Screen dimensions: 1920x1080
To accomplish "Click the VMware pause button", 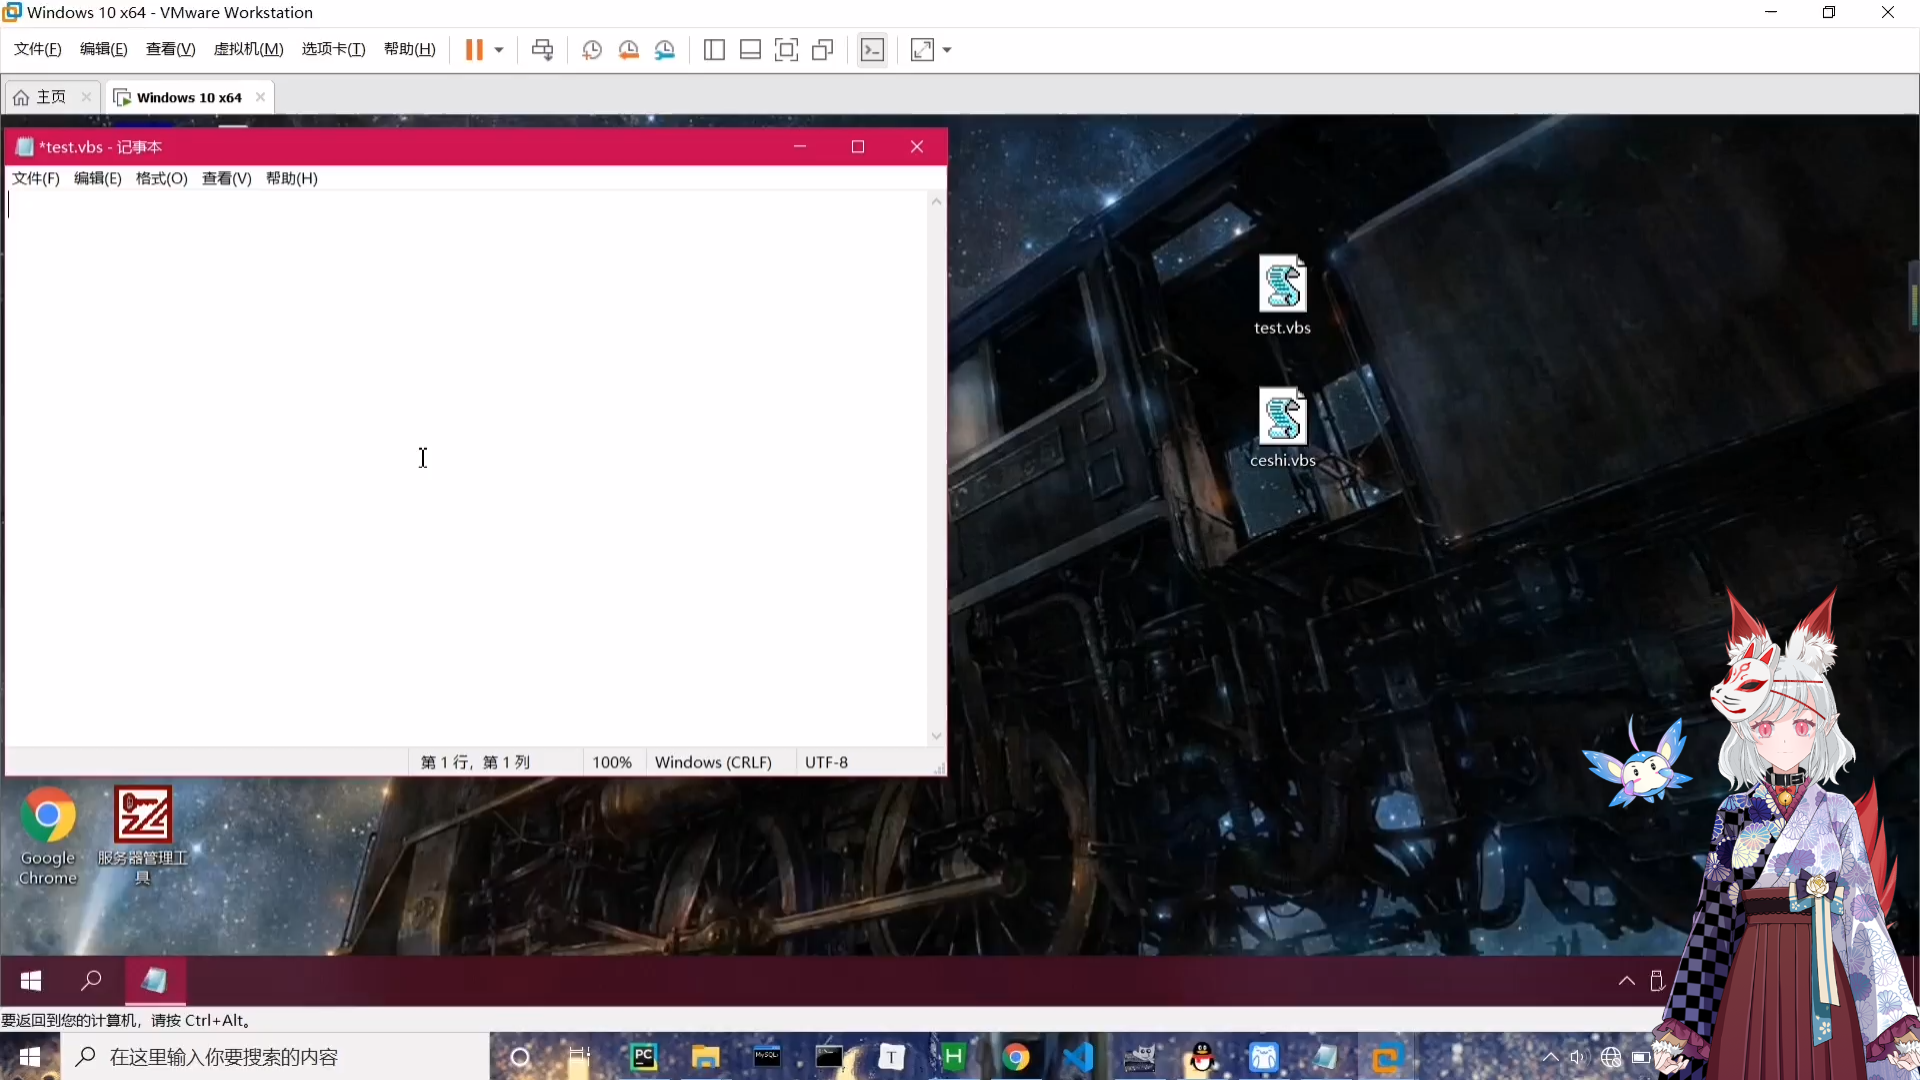I will coord(473,50).
